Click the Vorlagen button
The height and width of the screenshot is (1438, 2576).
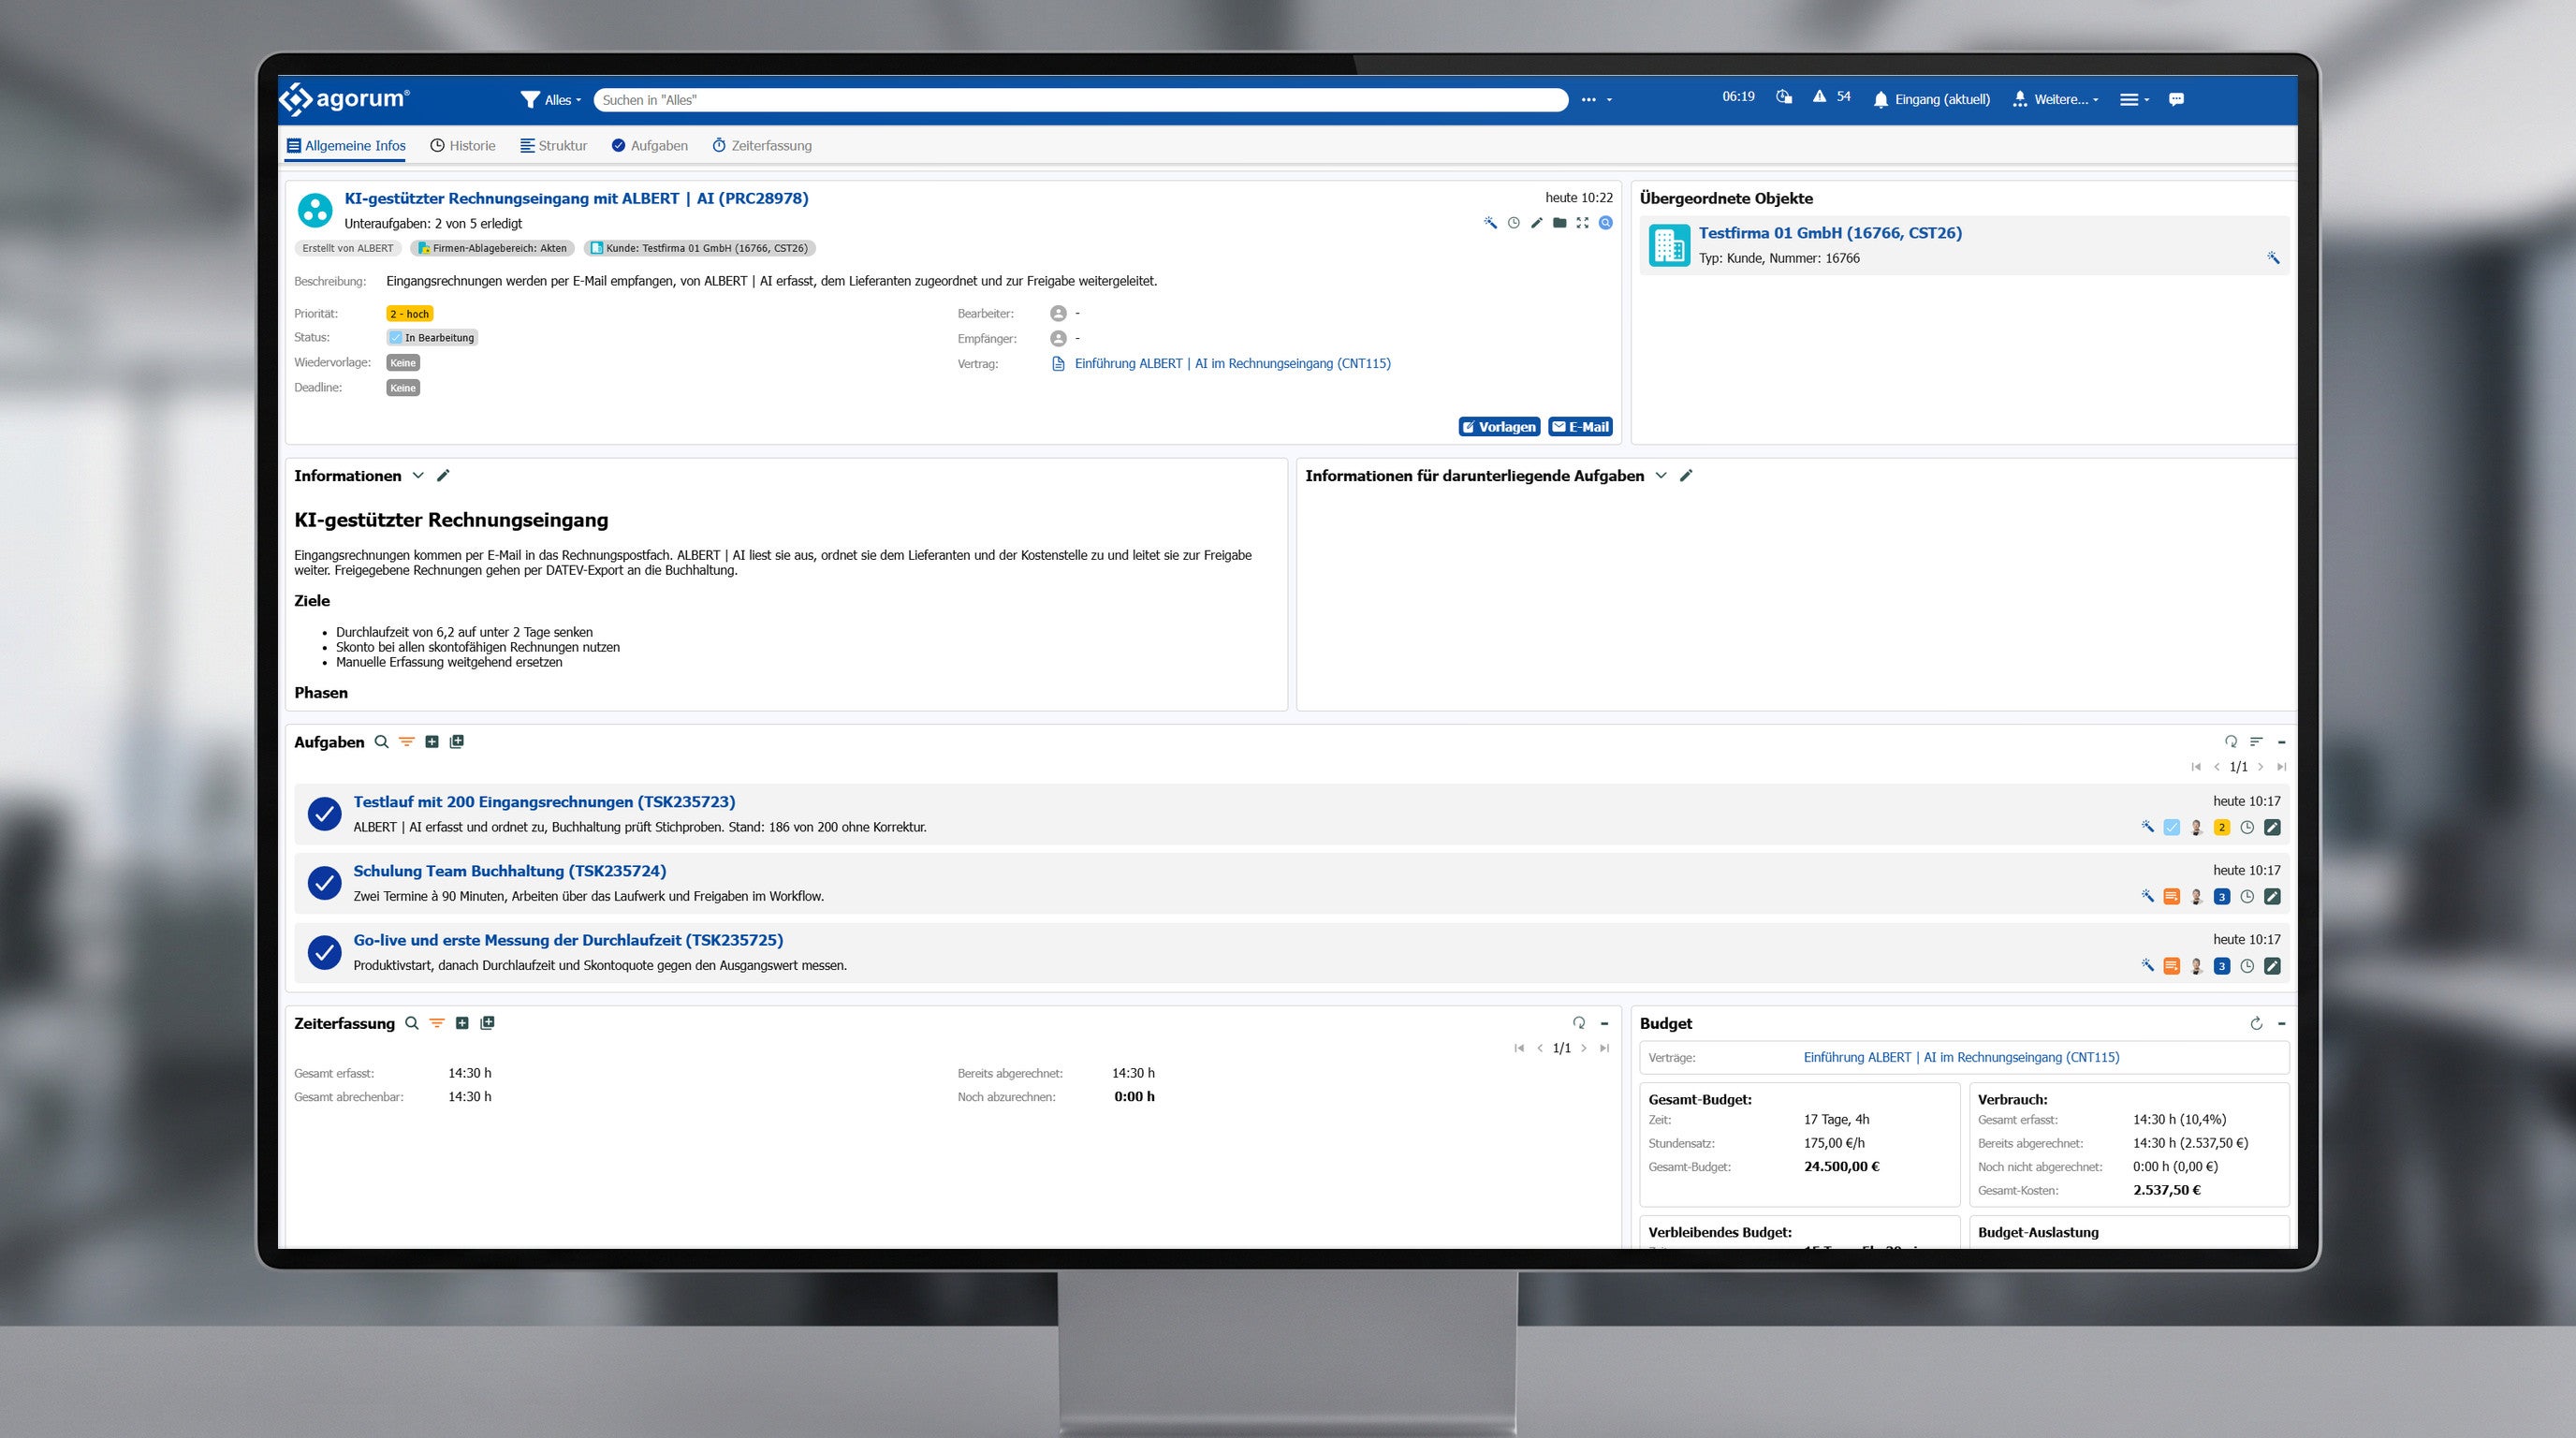point(1499,427)
